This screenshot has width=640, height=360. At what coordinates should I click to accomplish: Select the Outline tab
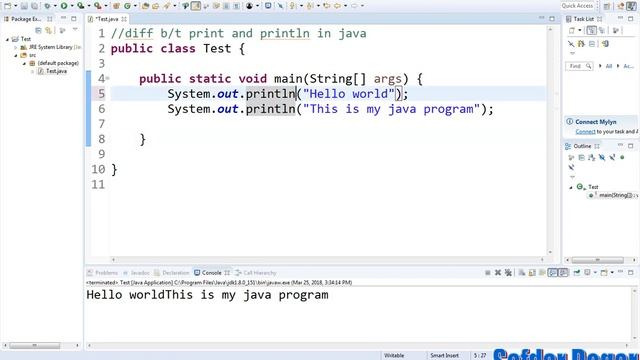(582, 146)
